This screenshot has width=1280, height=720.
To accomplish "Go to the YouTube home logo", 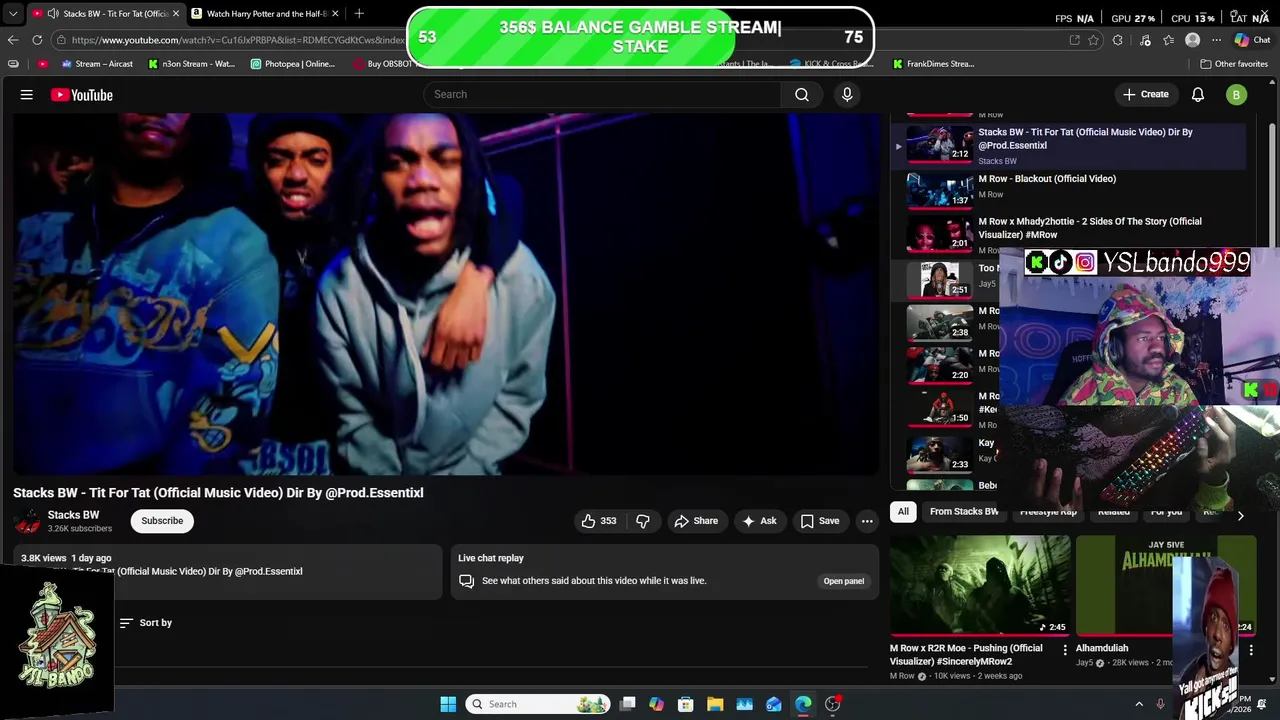I will coord(82,95).
